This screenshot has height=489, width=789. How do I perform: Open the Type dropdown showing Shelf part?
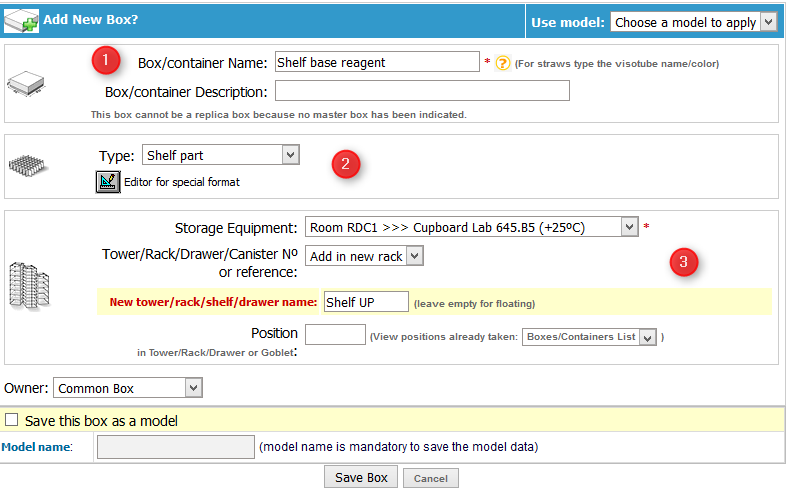[x=221, y=155]
